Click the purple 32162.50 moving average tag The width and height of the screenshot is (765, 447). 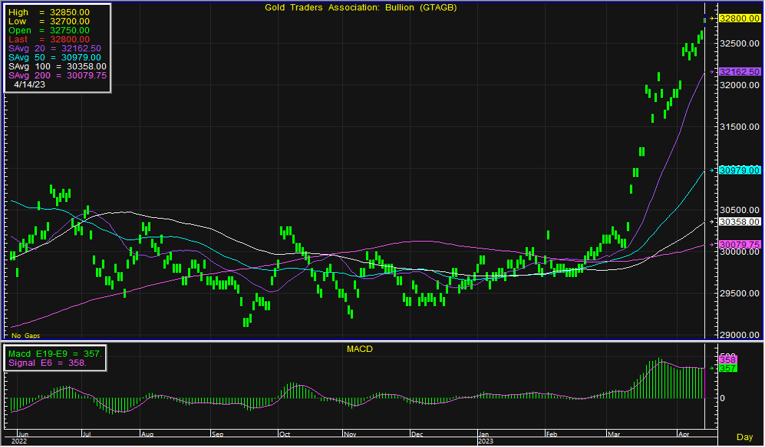click(739, 72)
